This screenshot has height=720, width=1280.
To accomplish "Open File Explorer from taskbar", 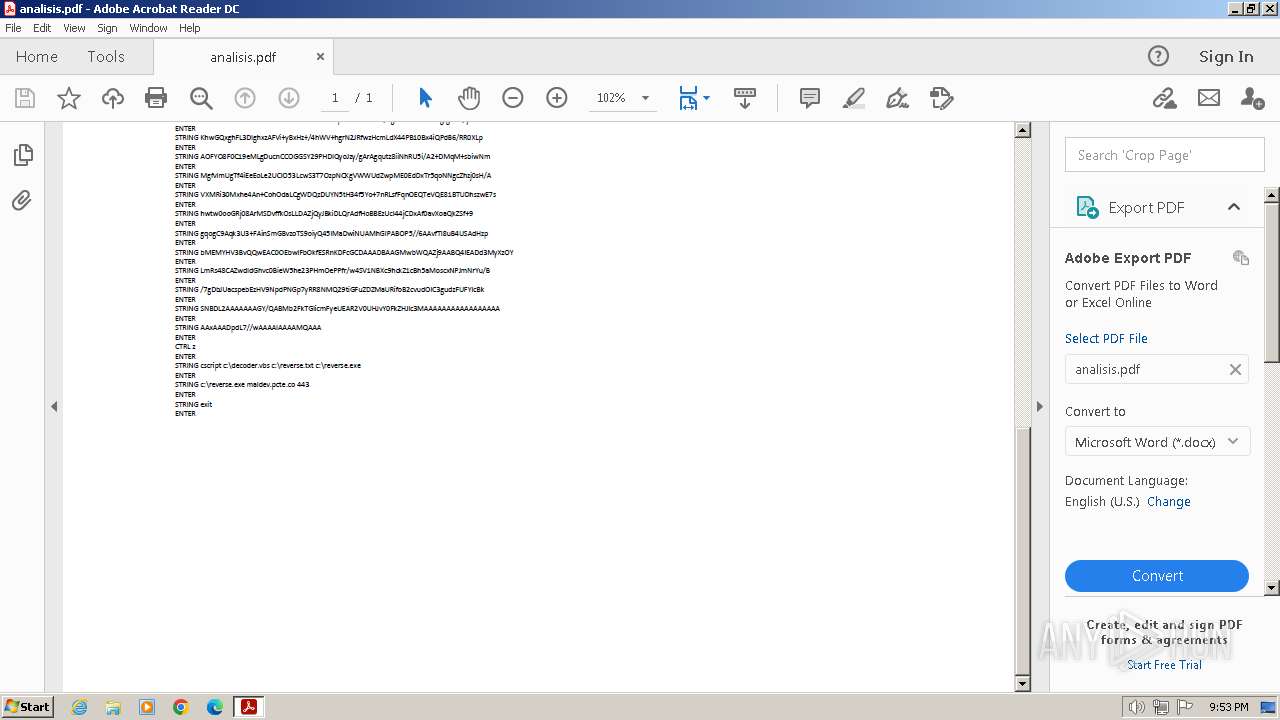I will coord(113,707).
